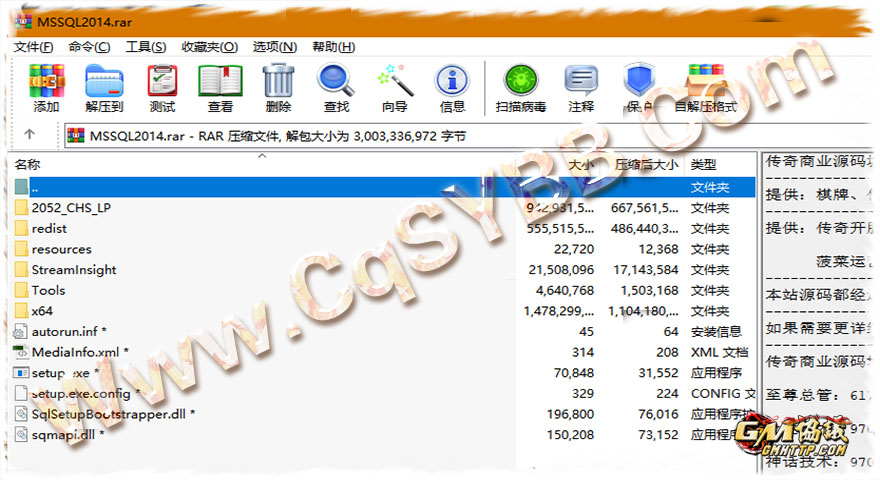
Task: Click 'XML 文档' type cell
Action: (719, 353)
